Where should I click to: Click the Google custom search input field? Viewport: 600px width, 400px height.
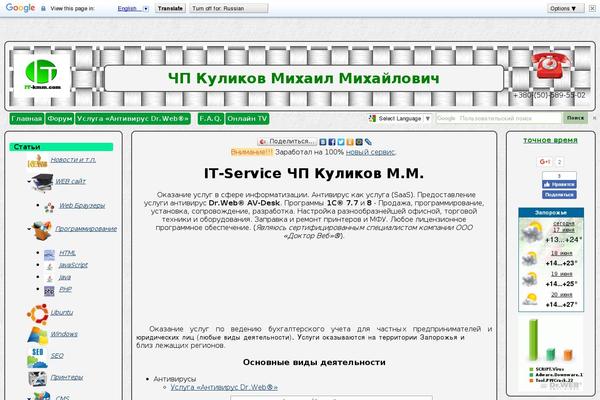499,118
